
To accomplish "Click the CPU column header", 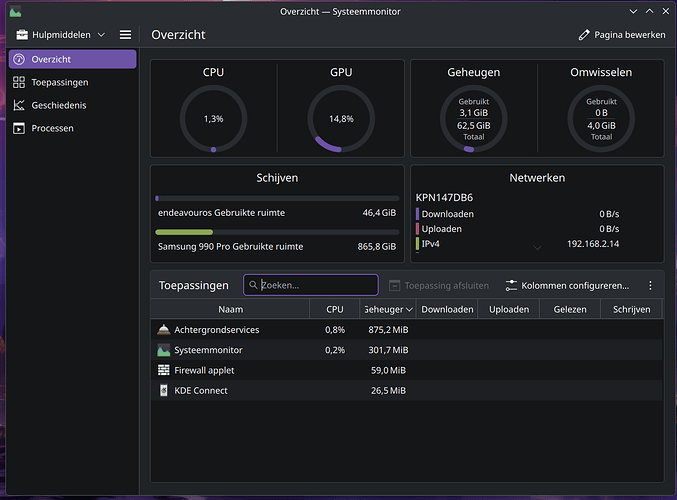I will tap(334, 310).
